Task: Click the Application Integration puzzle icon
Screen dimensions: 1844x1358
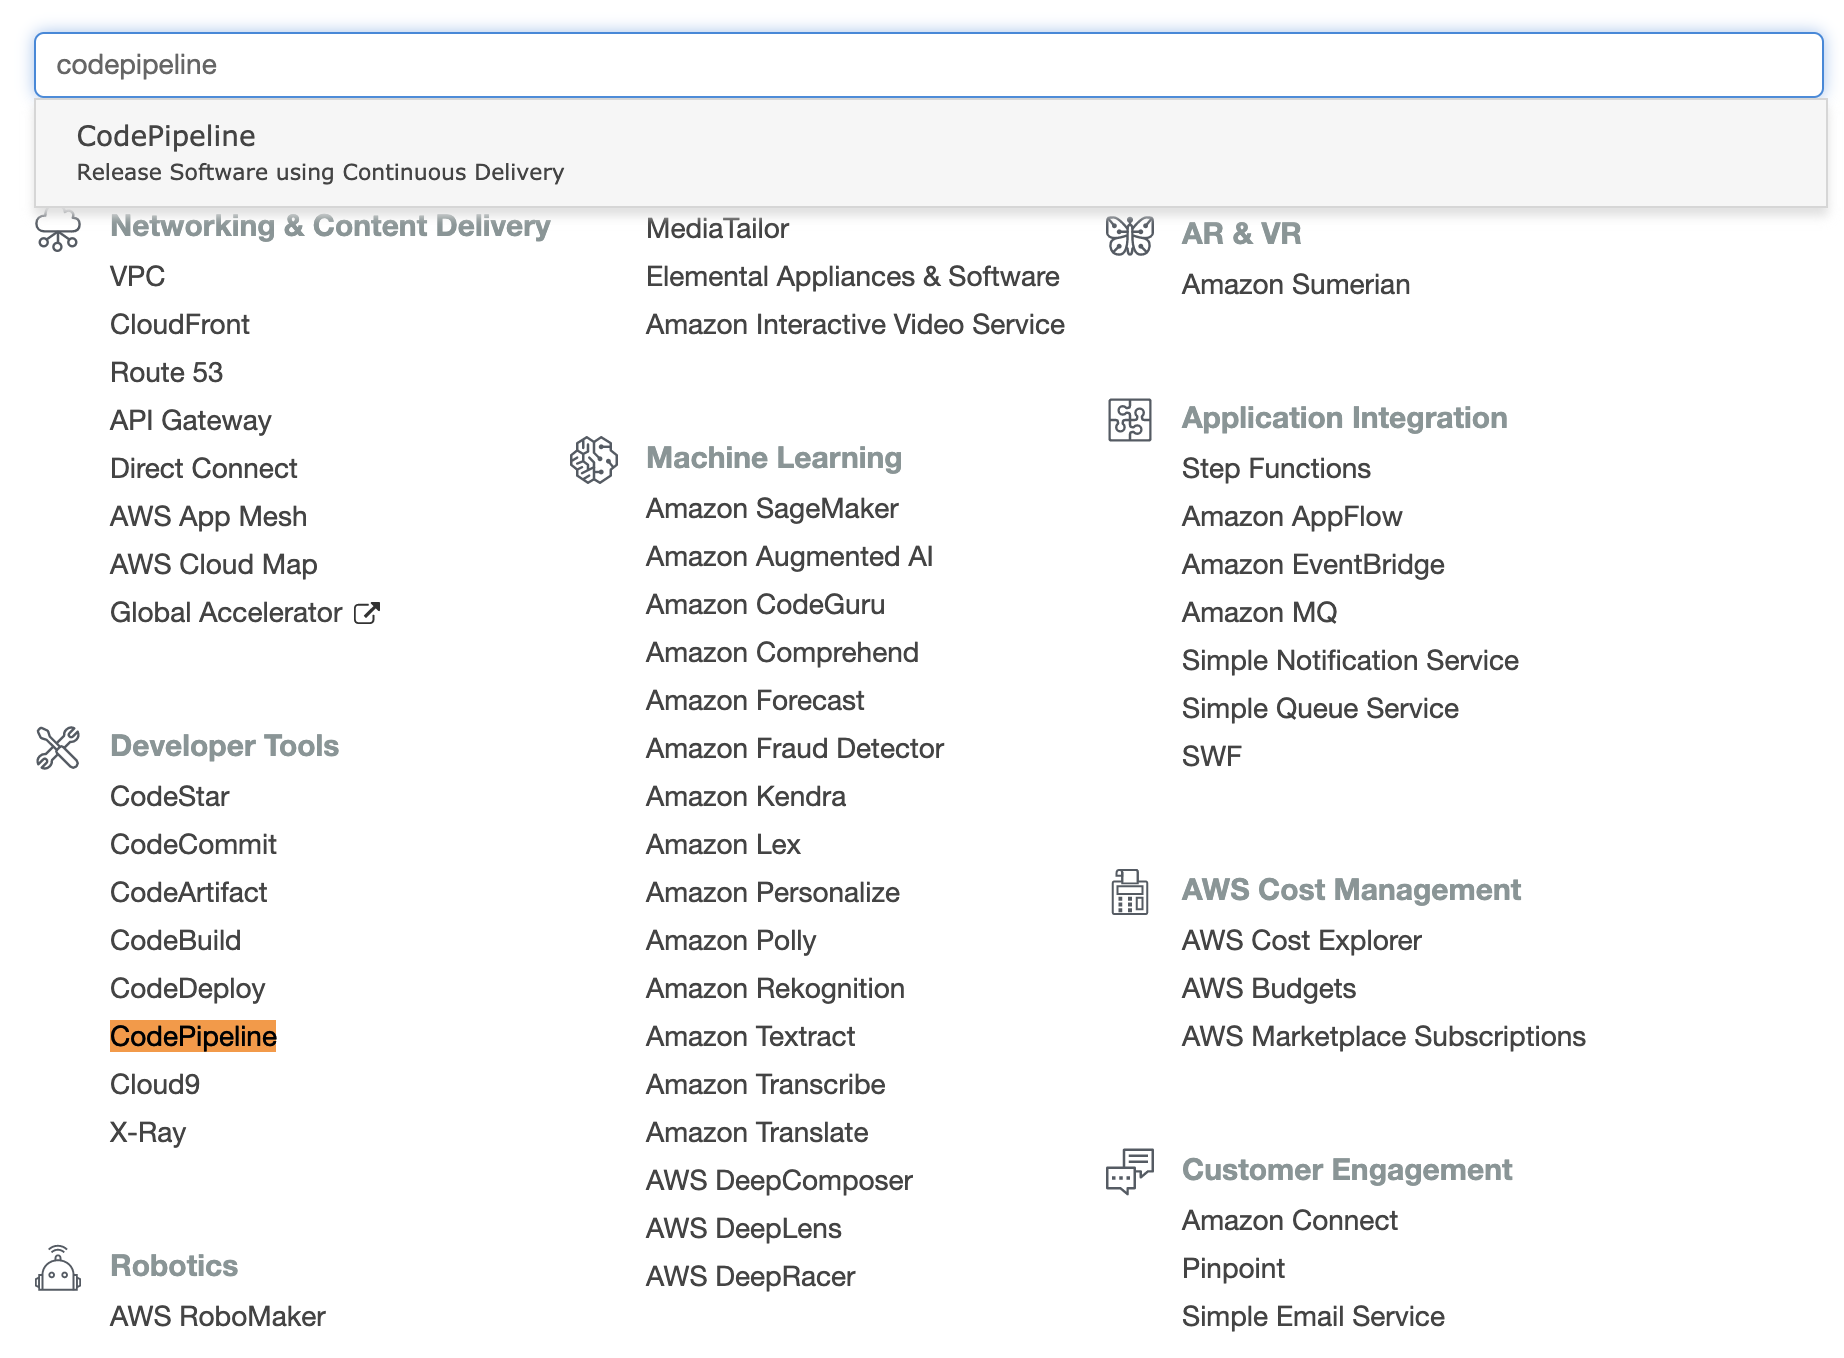Action: 1130,420
